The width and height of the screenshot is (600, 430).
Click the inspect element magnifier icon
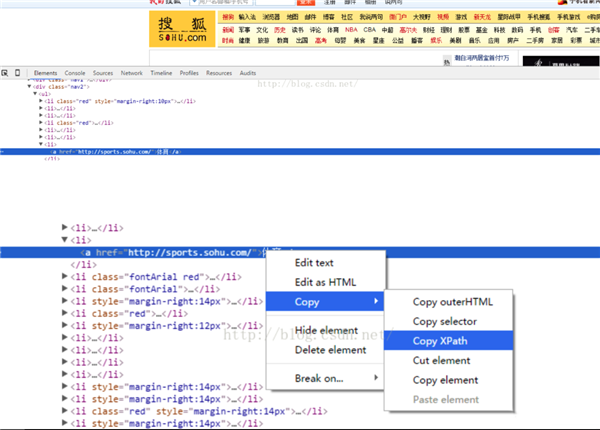(x=5, y=73)
